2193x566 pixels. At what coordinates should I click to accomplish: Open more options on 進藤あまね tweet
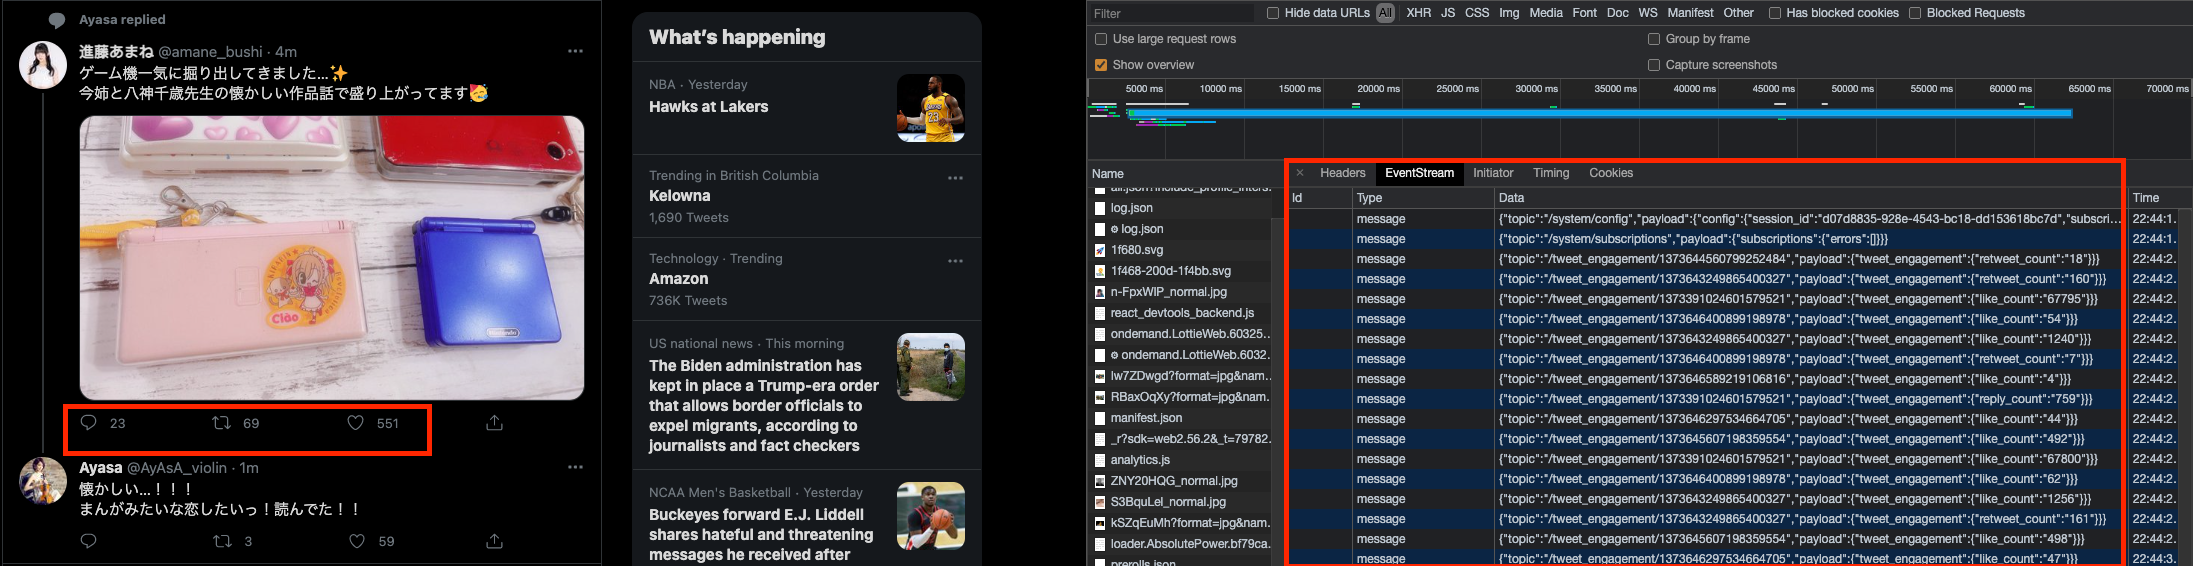[575, 51]
